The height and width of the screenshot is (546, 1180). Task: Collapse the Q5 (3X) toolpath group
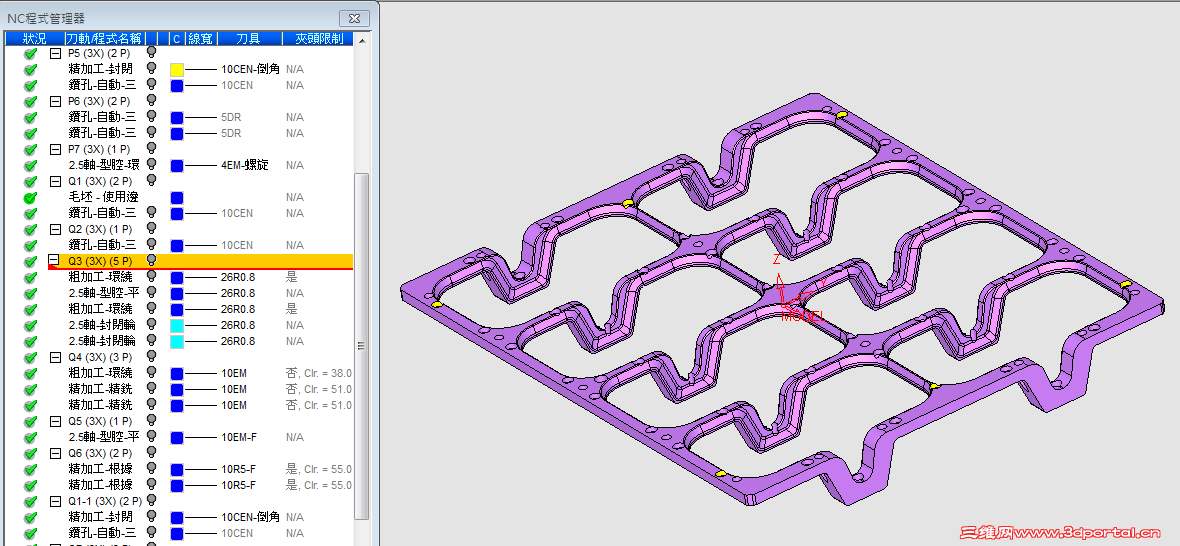pyautogui.click(x=55, y=421)
